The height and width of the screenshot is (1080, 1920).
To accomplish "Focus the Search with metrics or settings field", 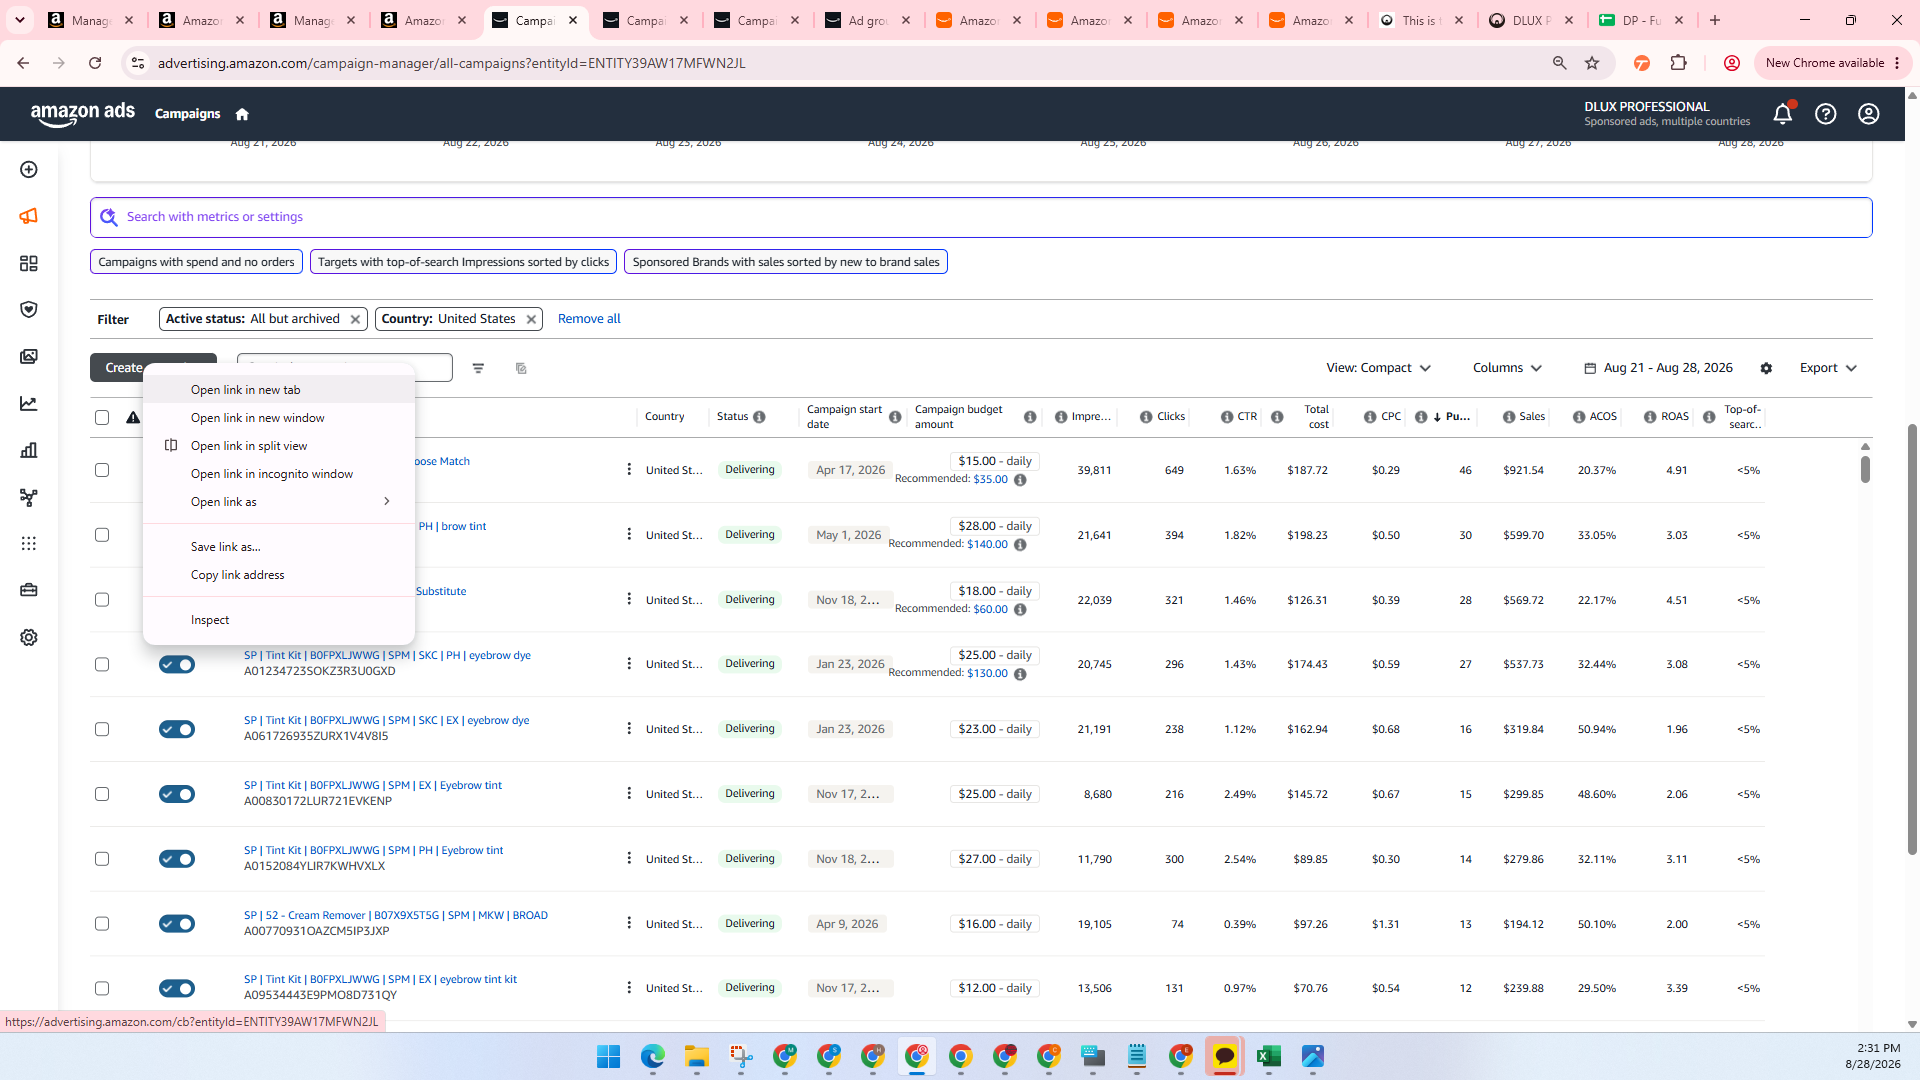I will pyautogui.click(x=981, y=217).
